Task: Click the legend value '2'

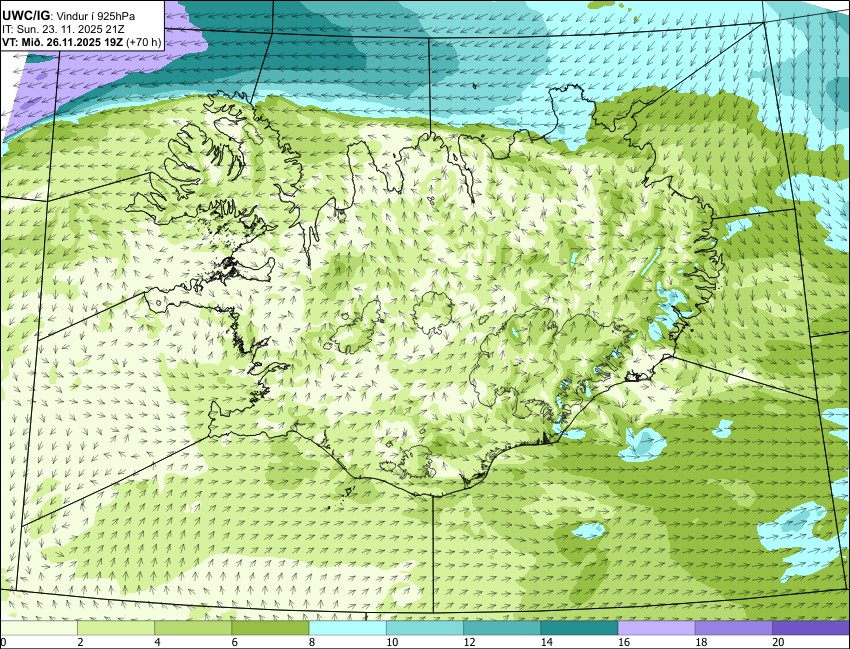Action: coord(80,642)
